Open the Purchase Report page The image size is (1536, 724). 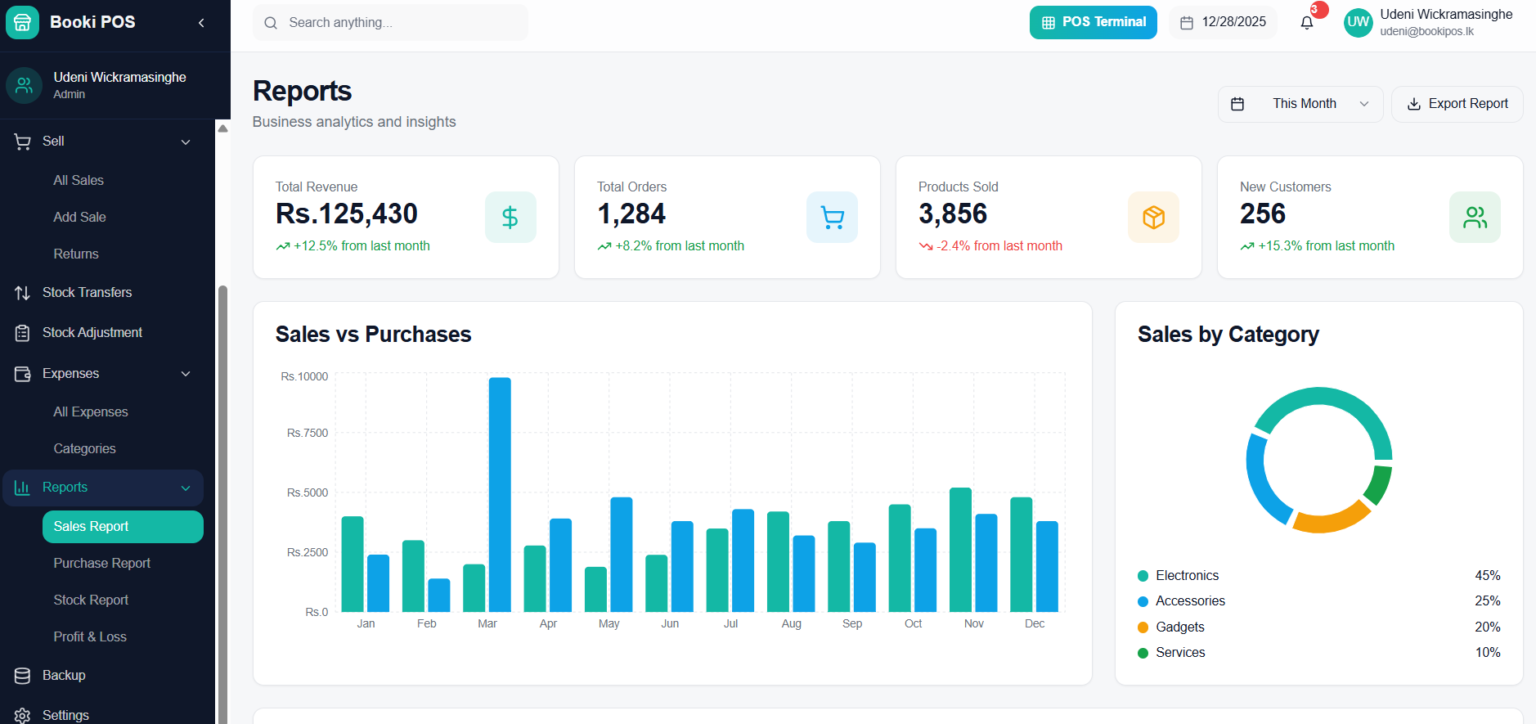pos(102,563)
